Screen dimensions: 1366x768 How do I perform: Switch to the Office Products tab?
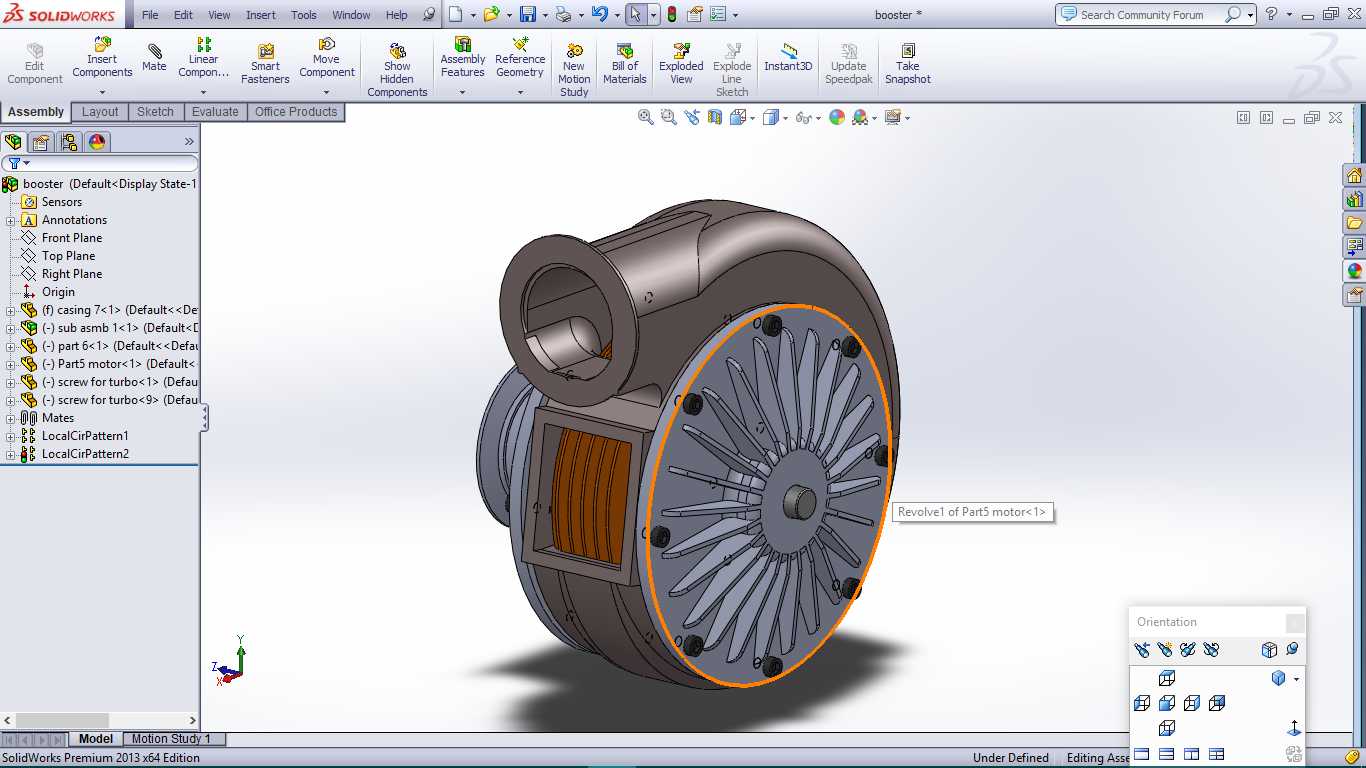click(296, 112)
